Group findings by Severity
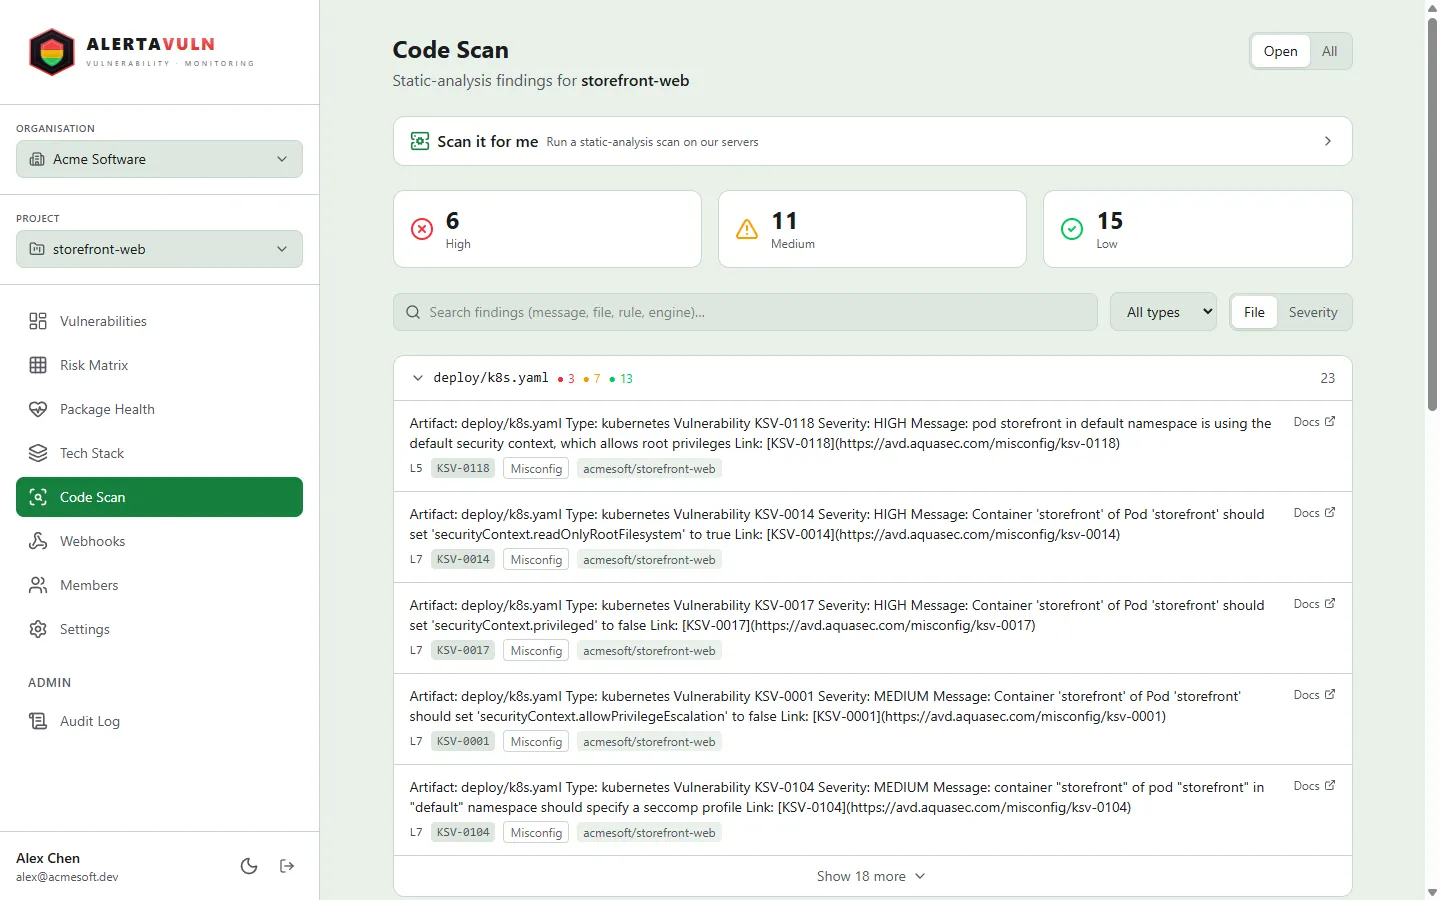 pos(1313,312)
